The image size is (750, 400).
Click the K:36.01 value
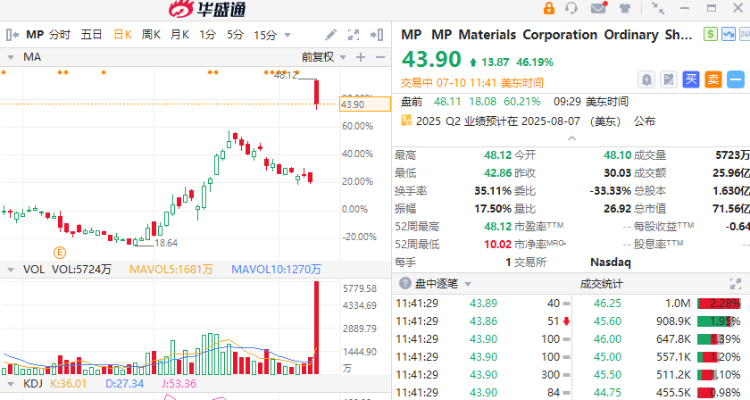point(68,384)
